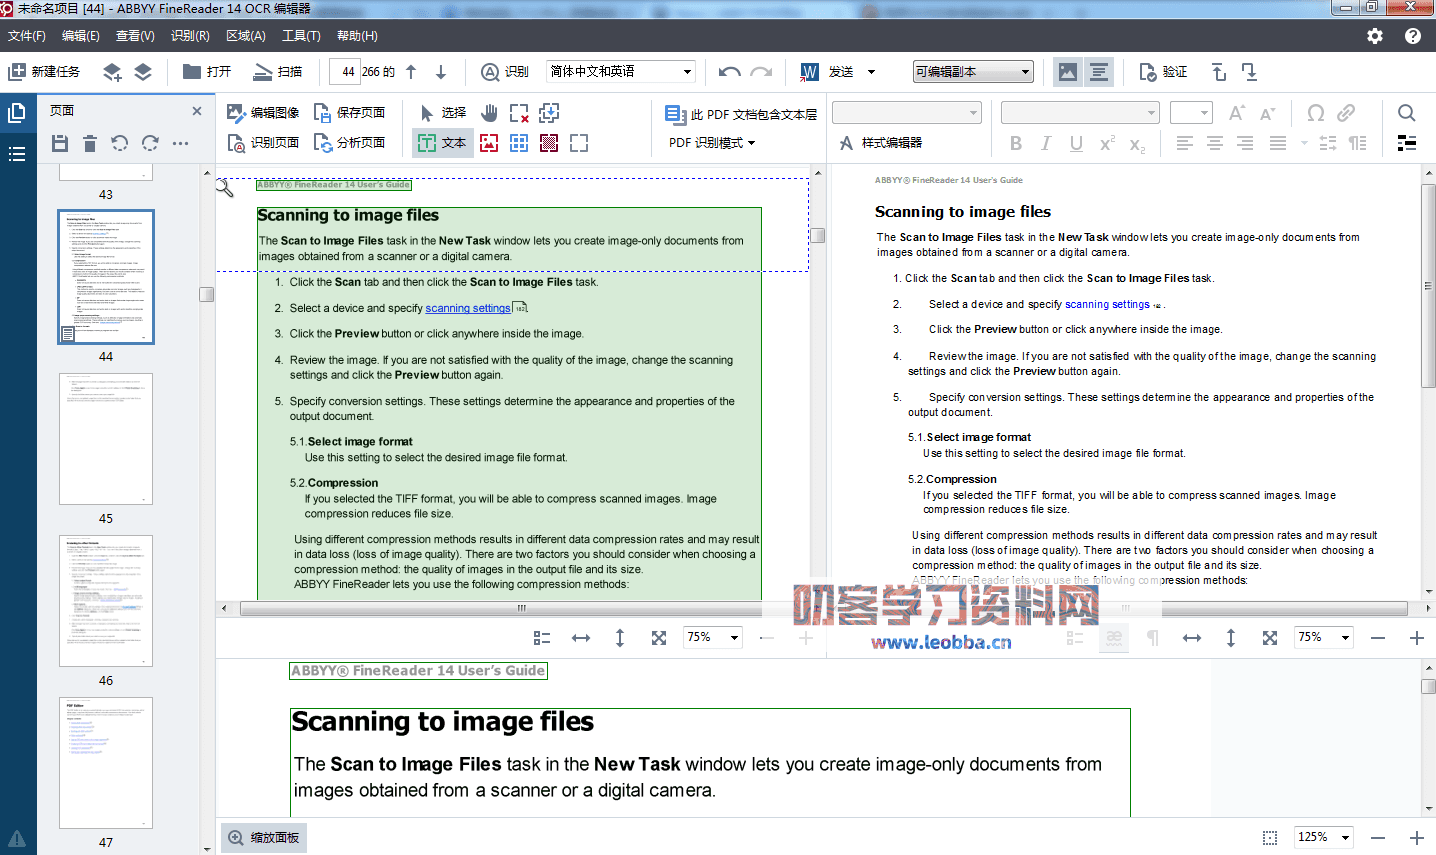This screenshot has height=855, width=1436.
Task: Open the Tools (工具) menu
Action: pos(301,36)
